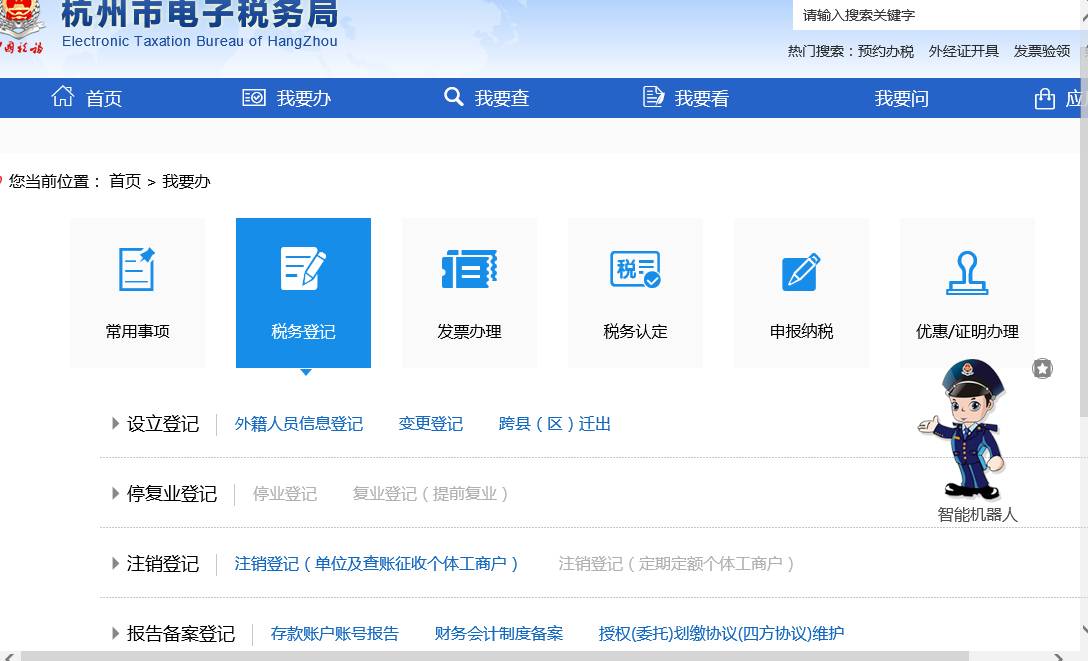
Task: Open the 我要看 menu
Action: pyautogui.click(x=687, y=96)
